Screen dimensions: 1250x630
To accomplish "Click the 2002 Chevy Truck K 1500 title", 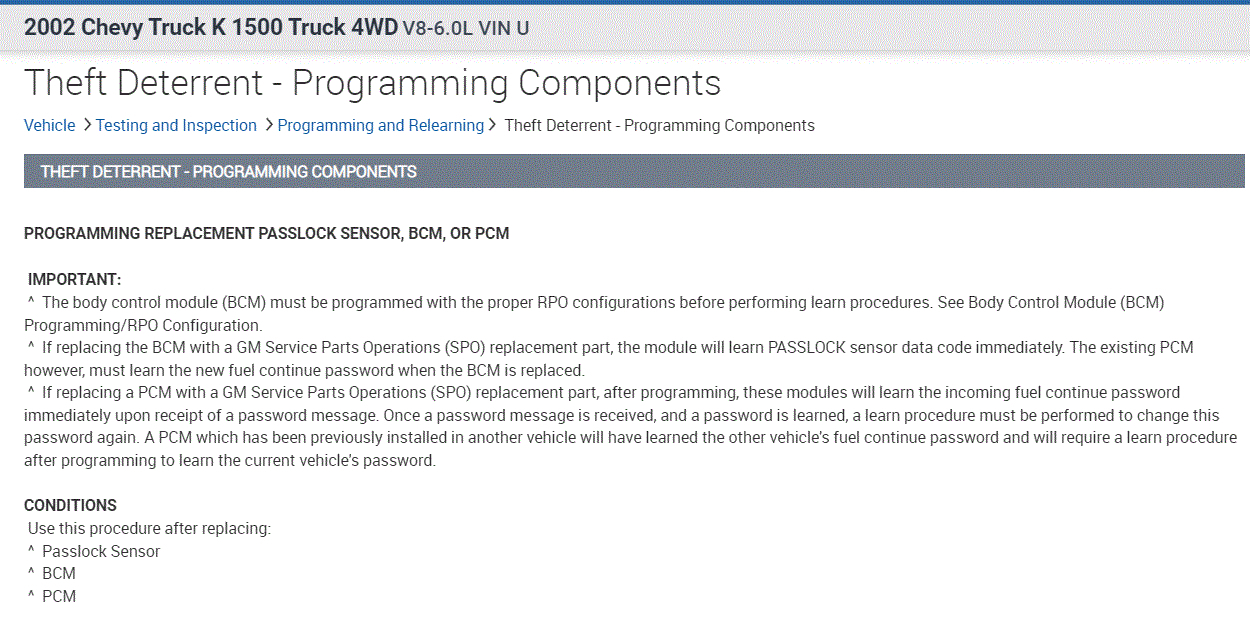I will click(x=211, y=27).
